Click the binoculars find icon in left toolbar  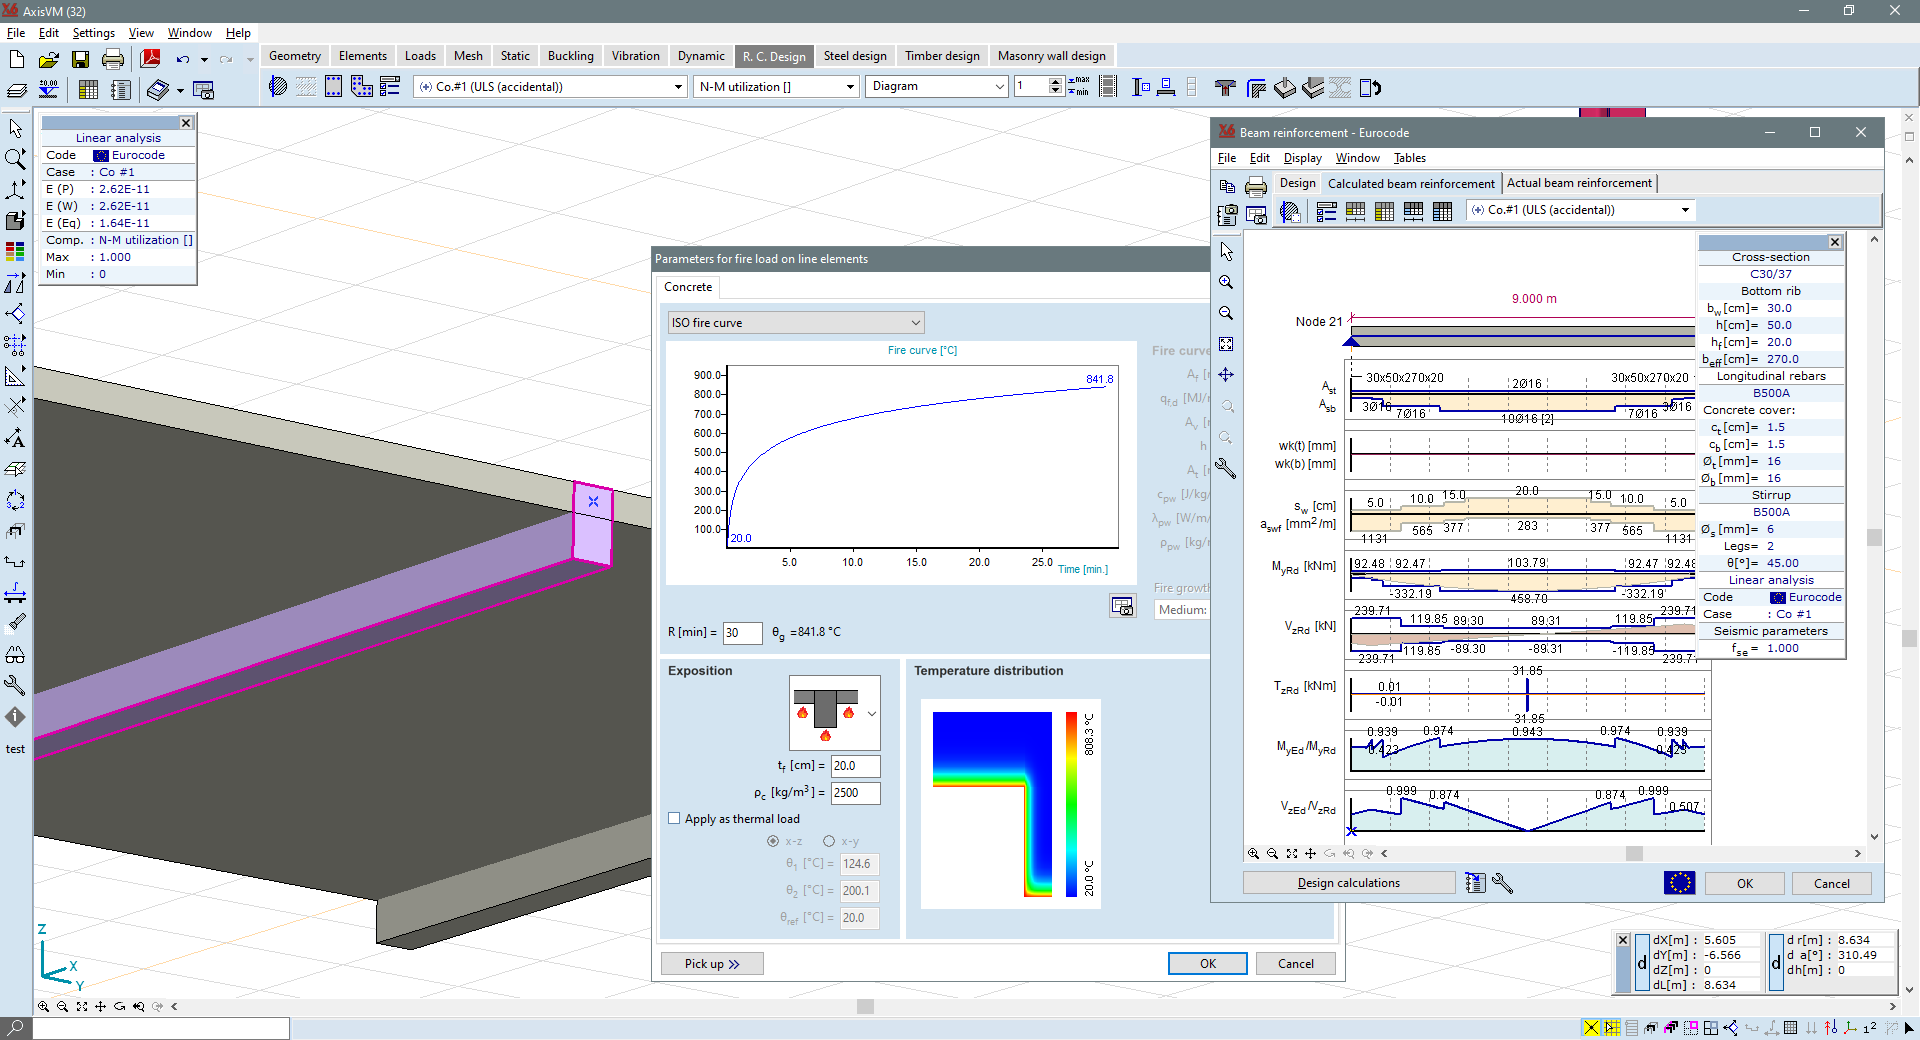tap(15, 655)
